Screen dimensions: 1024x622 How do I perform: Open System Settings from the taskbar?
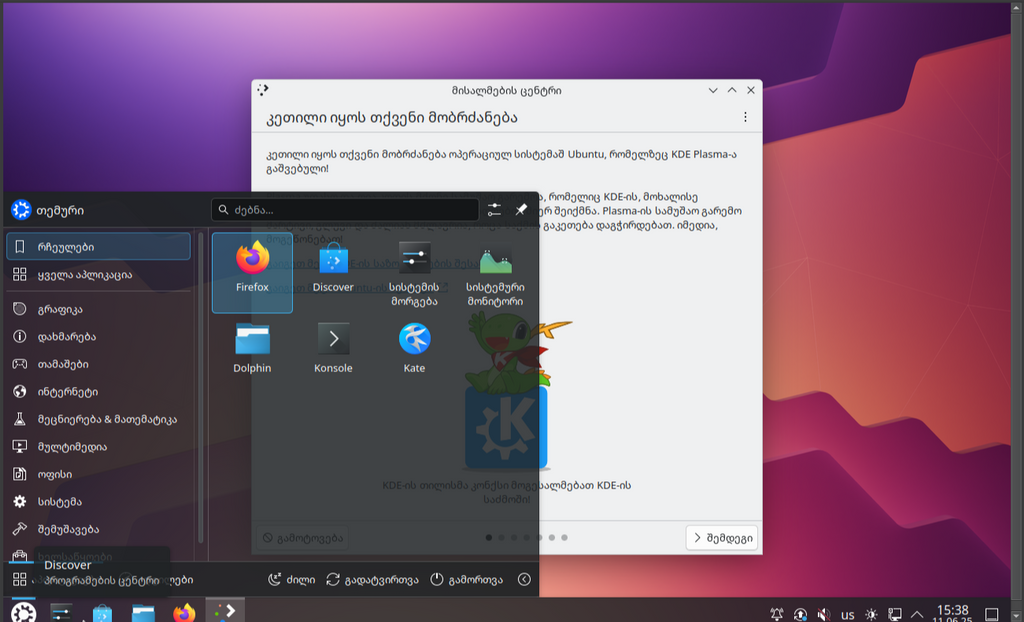61,612
